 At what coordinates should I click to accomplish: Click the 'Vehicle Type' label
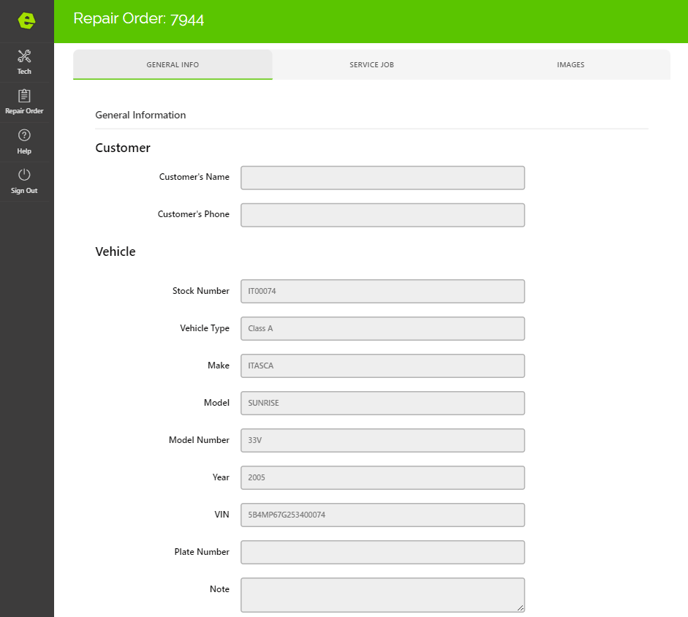204,328
